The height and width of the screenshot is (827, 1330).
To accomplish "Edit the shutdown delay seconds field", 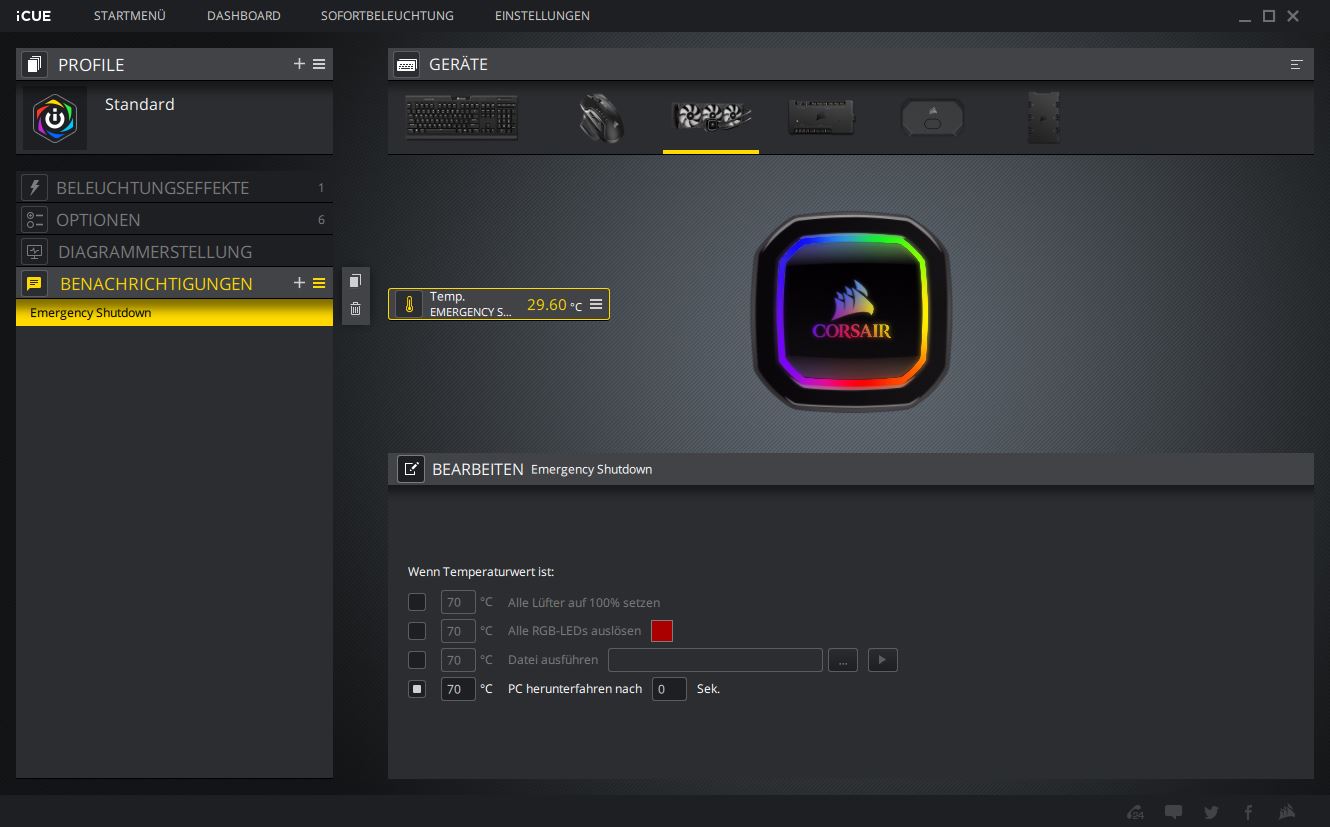I will coord(669,689).
